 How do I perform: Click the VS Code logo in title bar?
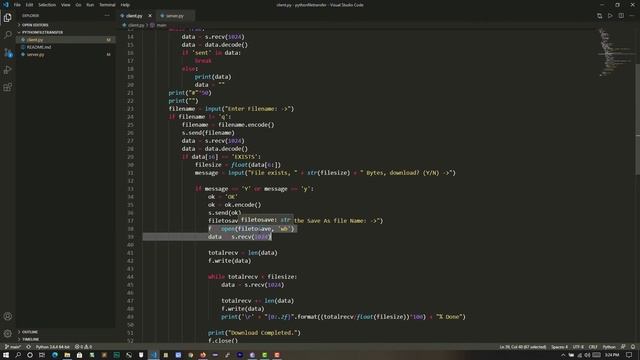click(x=6, y=5)
